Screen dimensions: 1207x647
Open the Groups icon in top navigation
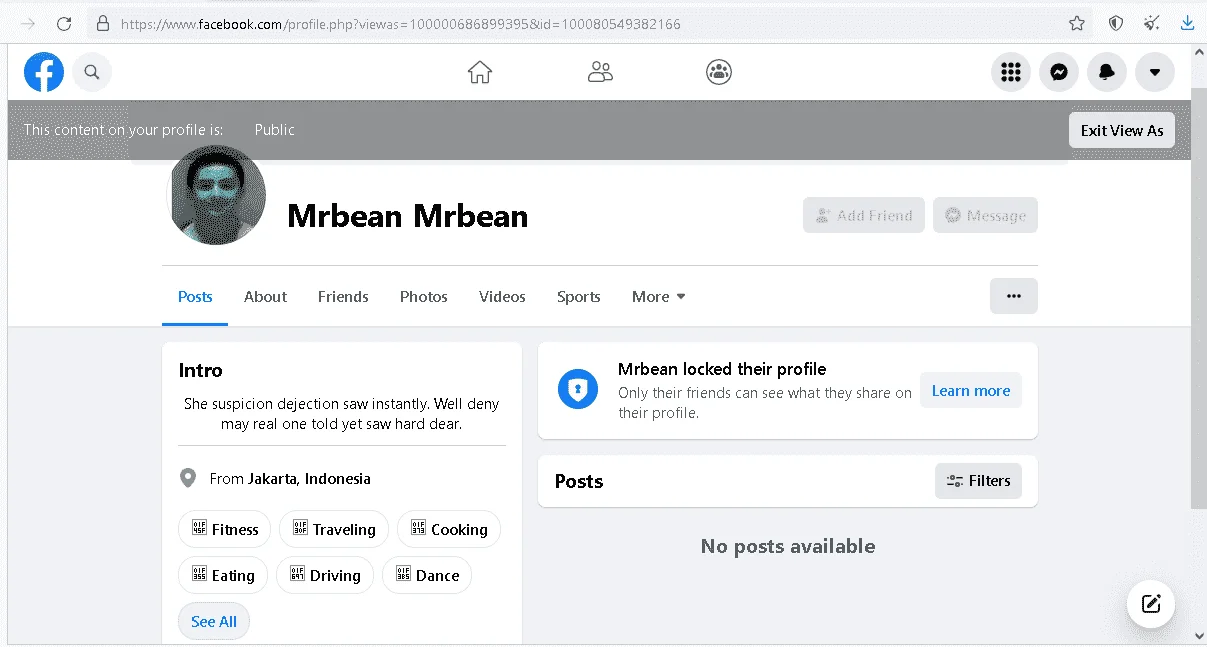coord(719,72)
